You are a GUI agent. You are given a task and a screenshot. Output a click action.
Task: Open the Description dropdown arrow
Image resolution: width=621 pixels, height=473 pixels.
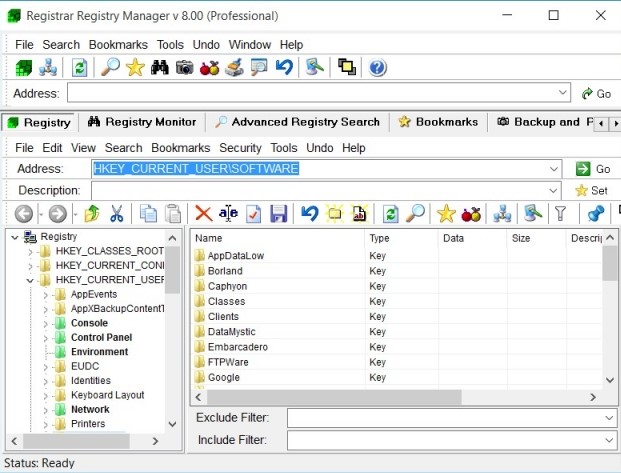pos(552,190)
